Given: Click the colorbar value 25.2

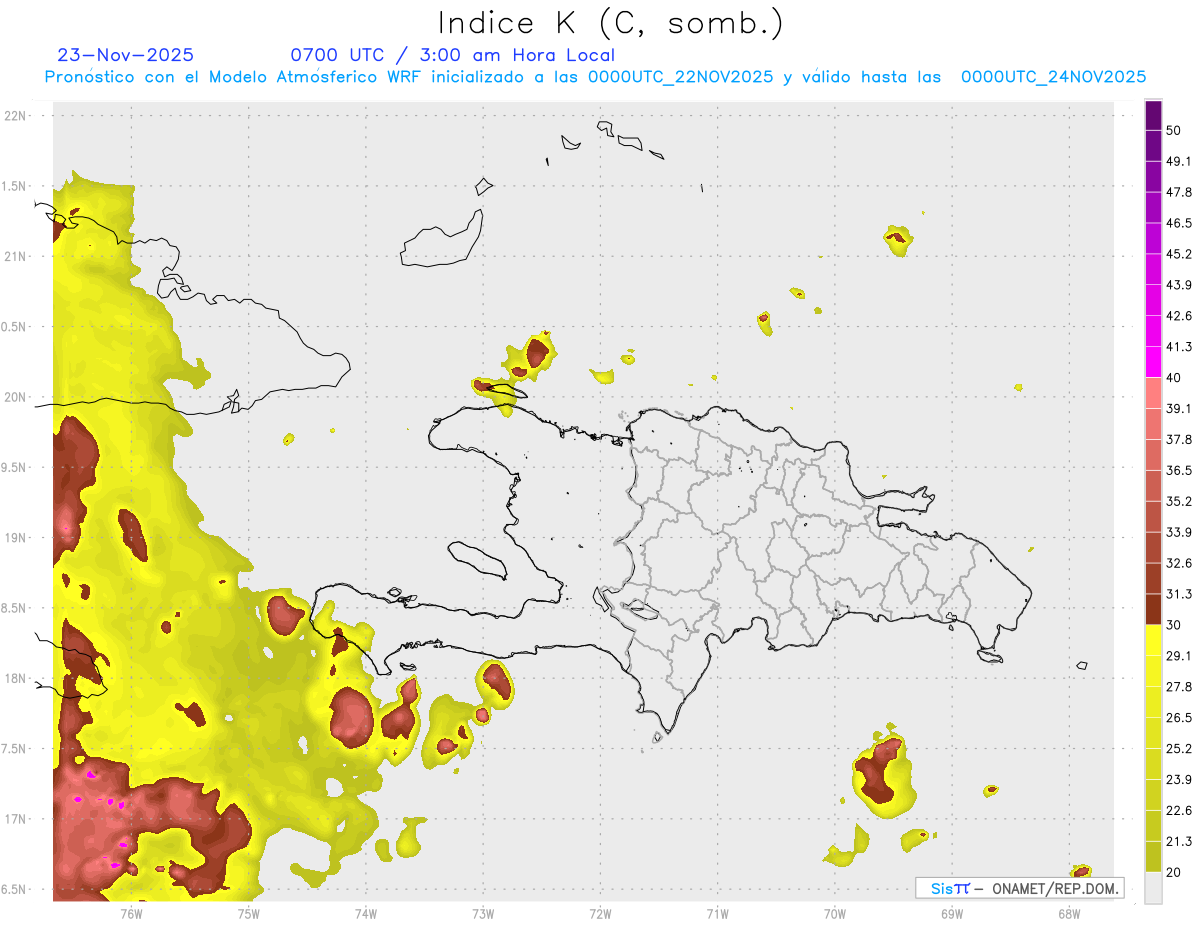Looking at the screenshot, I should pos(1179,748).
